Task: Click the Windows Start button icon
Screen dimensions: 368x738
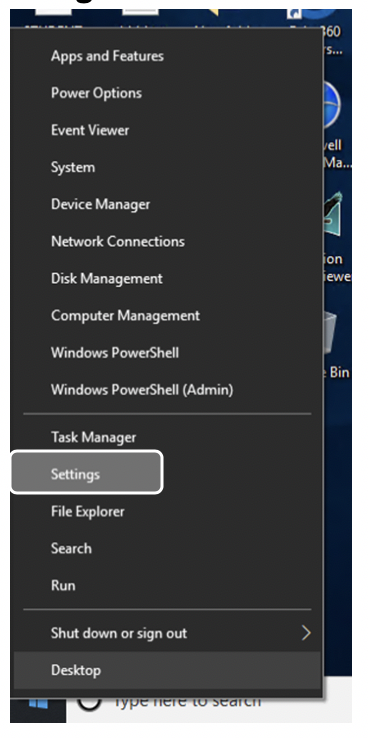Action: point(38,705)
